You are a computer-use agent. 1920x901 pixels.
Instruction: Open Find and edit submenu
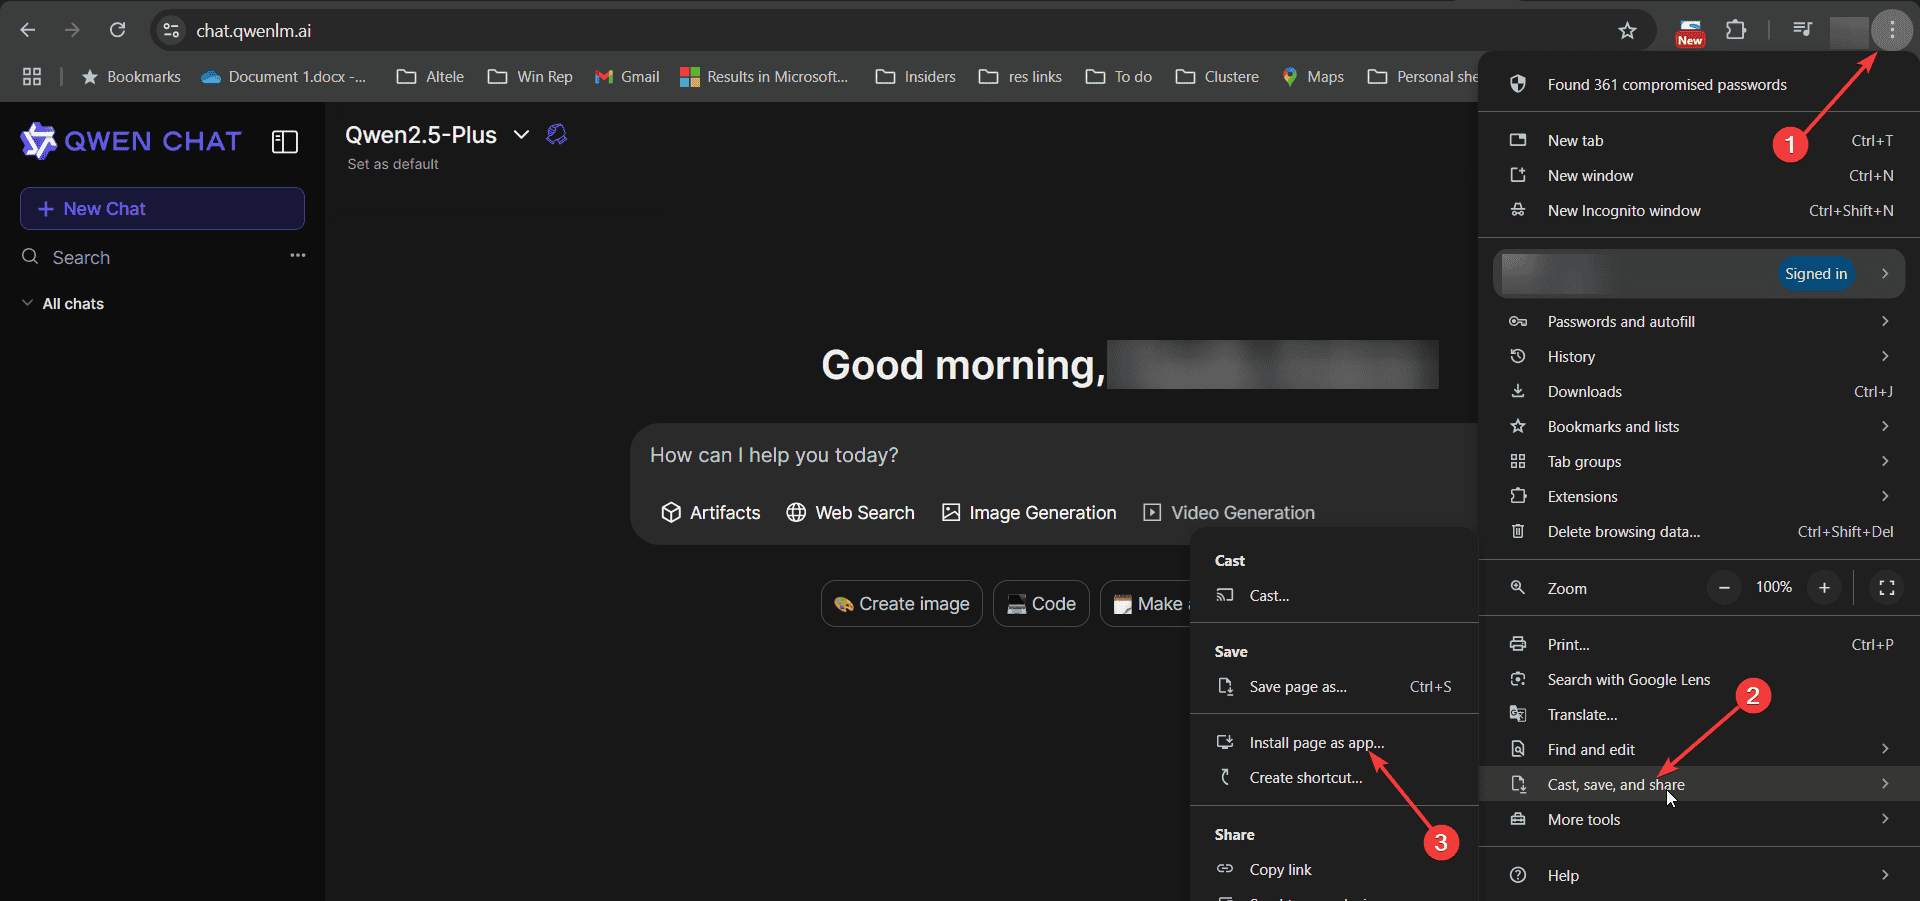[1699, 749]
